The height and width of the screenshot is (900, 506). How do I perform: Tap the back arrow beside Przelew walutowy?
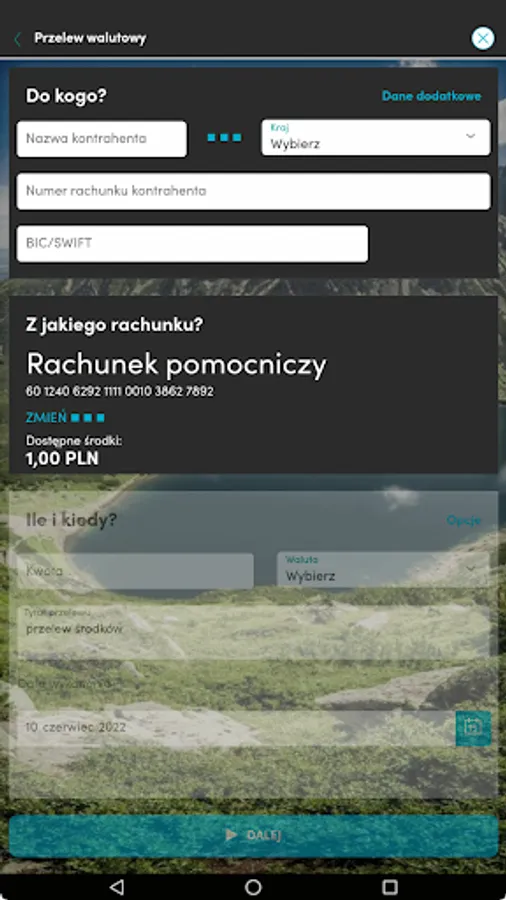17,39
